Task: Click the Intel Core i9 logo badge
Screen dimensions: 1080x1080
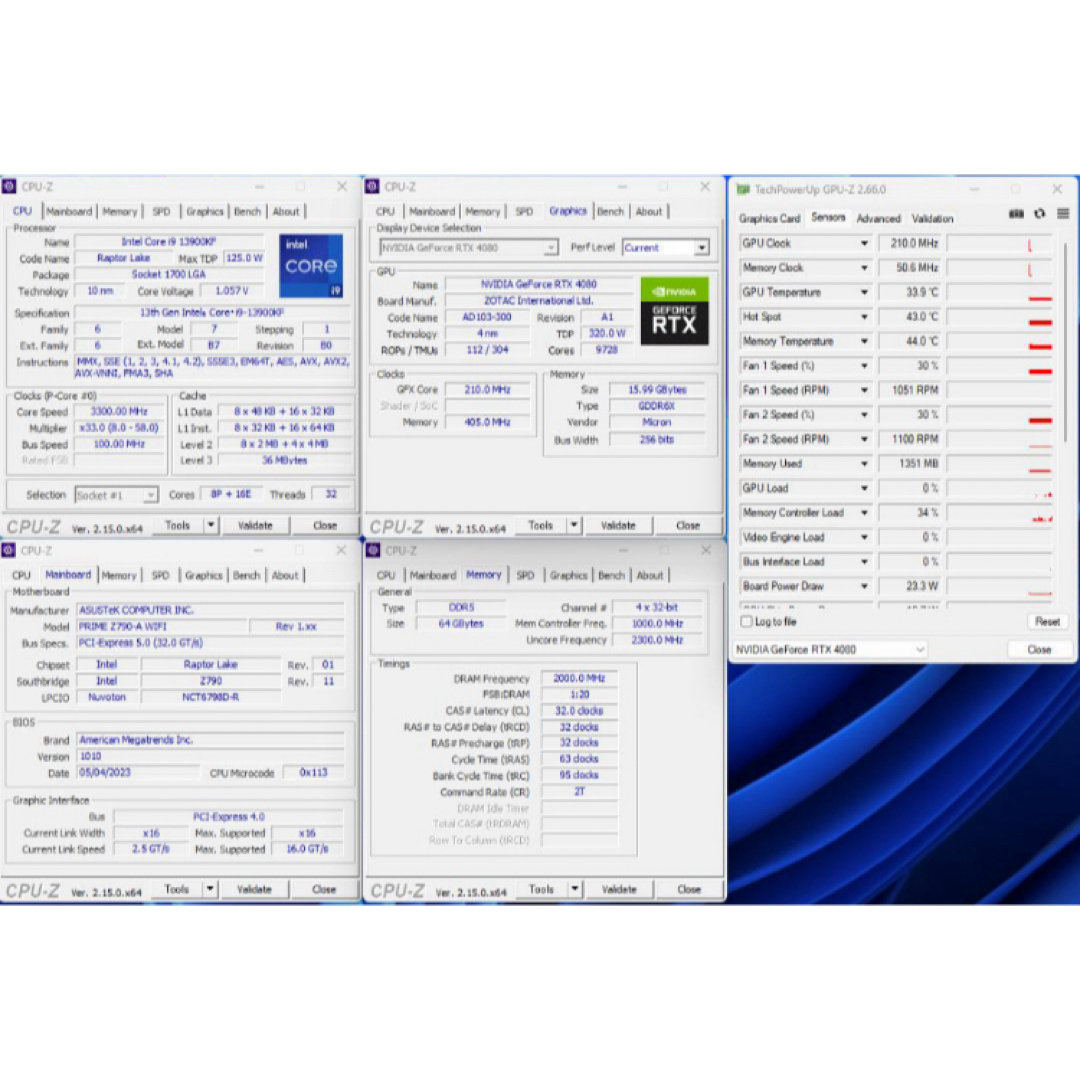Action: [311, 266]
